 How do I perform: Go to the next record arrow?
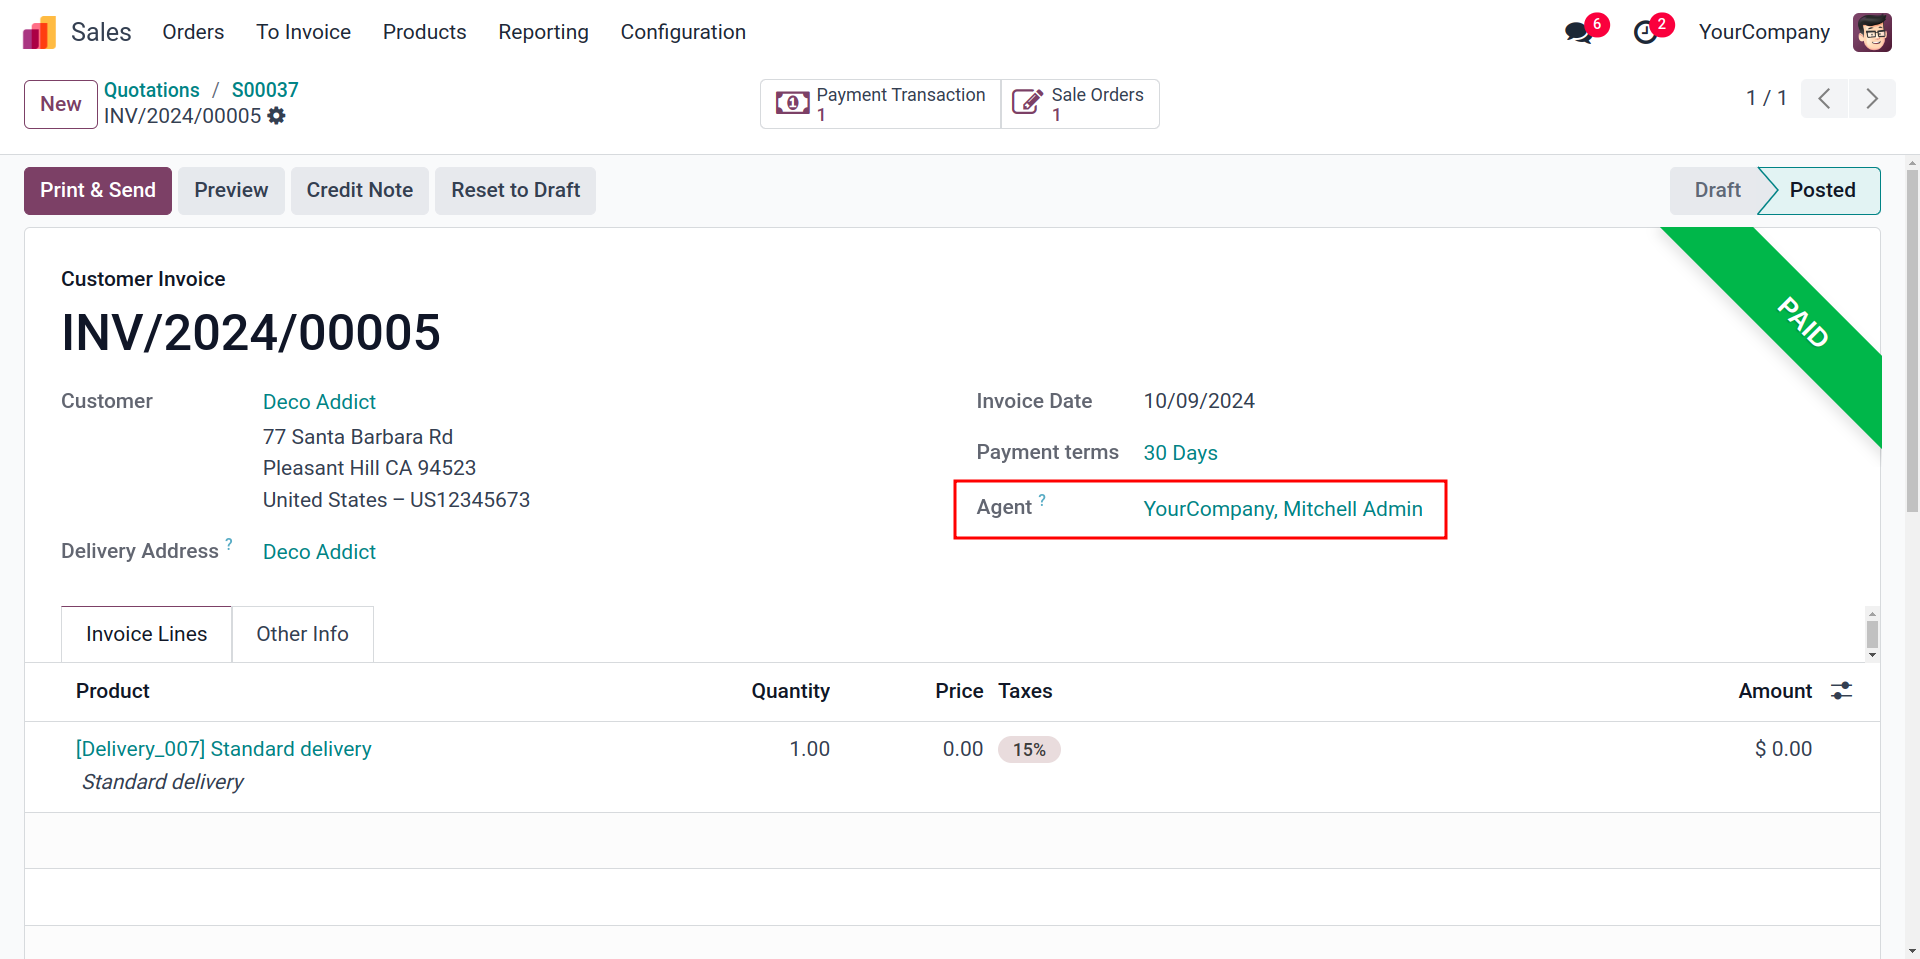[x=1872, y=98]
